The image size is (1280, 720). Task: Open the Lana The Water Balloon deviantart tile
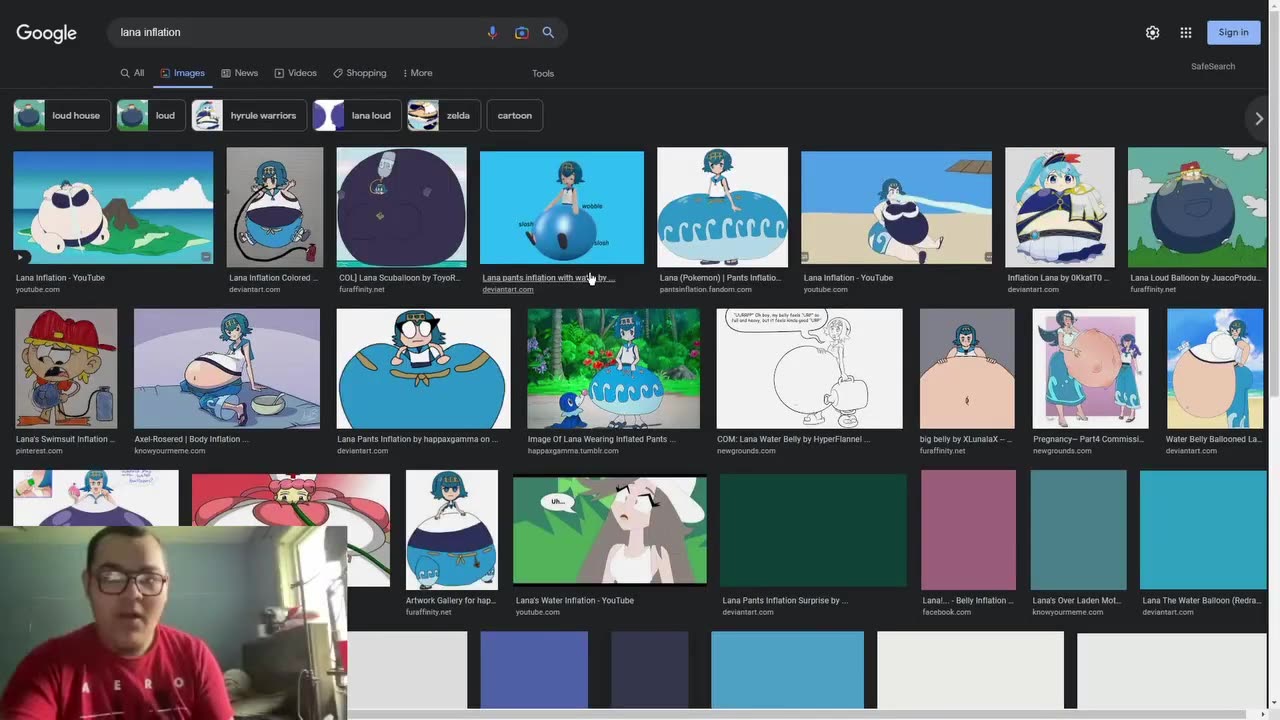point(1203,530)
